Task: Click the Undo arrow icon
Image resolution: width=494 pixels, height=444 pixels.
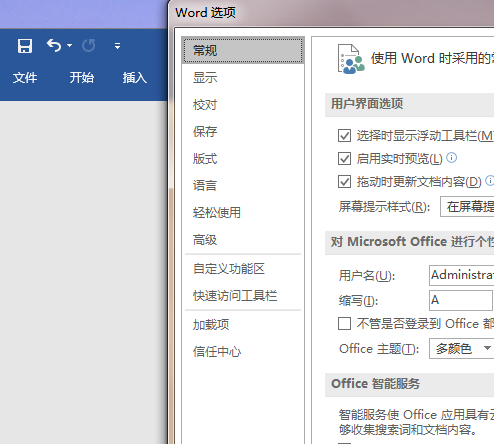Action: tap(54, 45)
